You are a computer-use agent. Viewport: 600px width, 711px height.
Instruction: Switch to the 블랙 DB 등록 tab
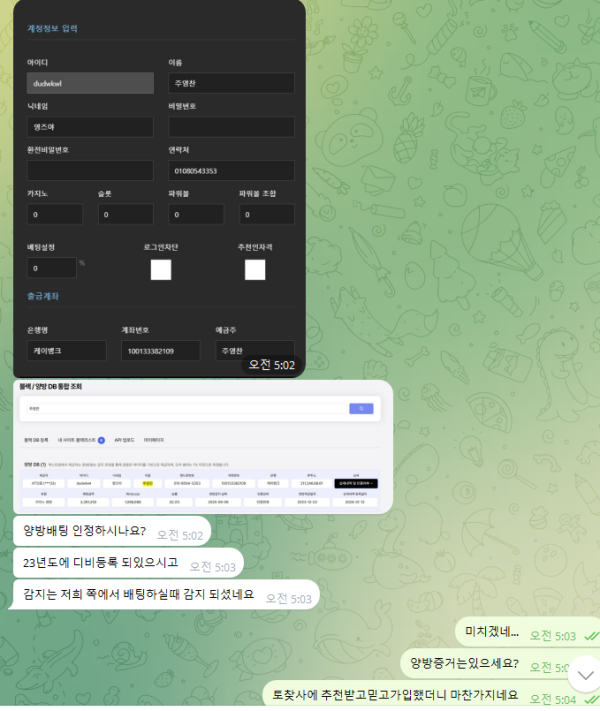(x=36, y=439)
